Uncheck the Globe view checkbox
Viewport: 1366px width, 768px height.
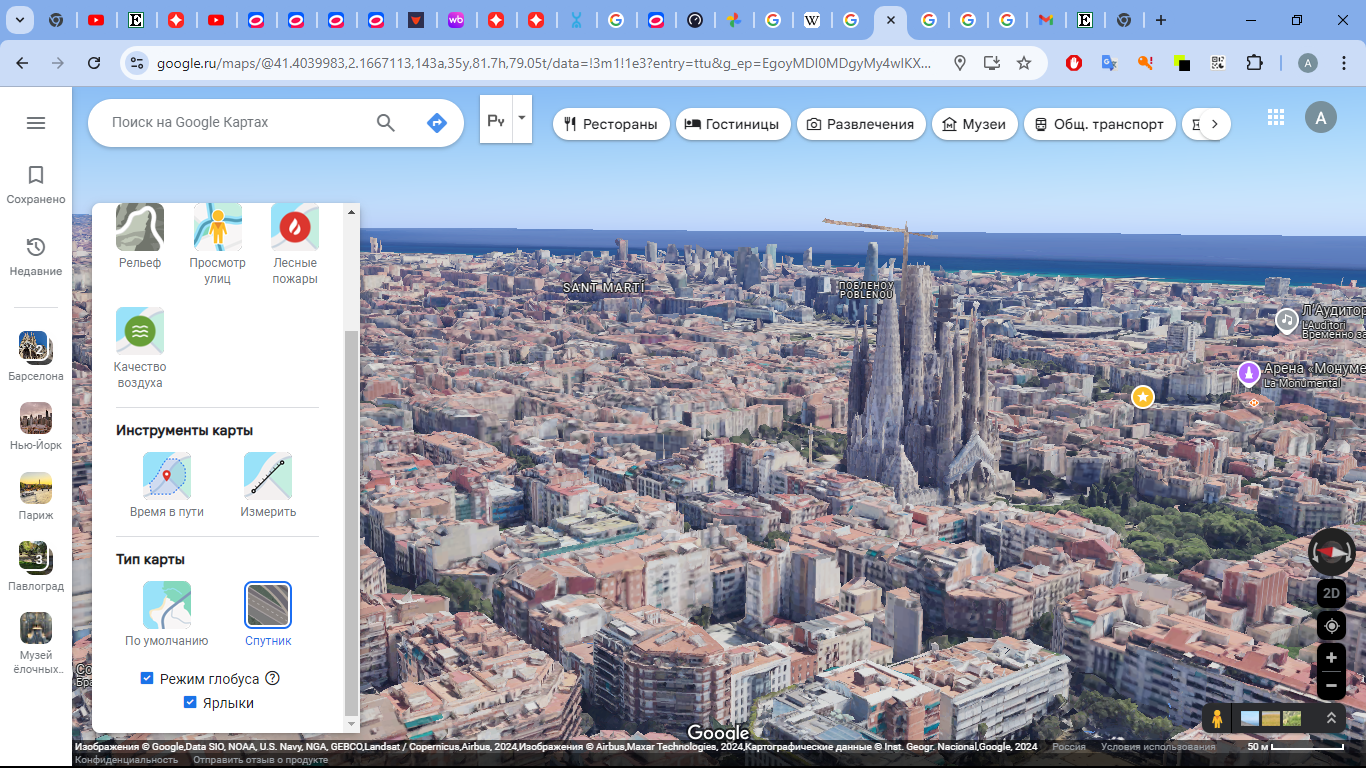click(147, 678)
